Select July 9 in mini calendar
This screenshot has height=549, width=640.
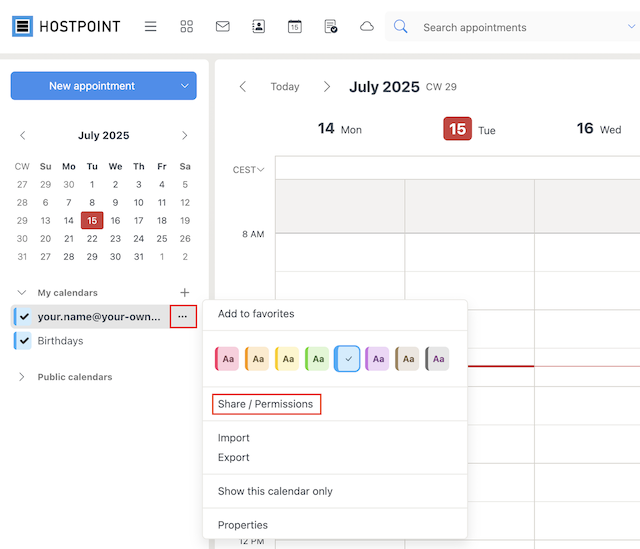coord(115,202)
